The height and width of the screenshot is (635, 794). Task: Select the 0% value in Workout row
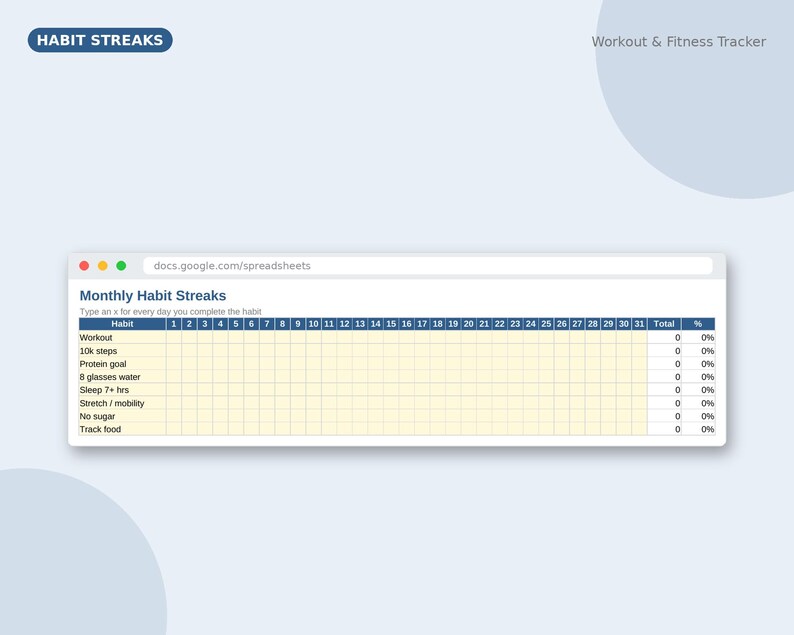(x=698, y=338)
